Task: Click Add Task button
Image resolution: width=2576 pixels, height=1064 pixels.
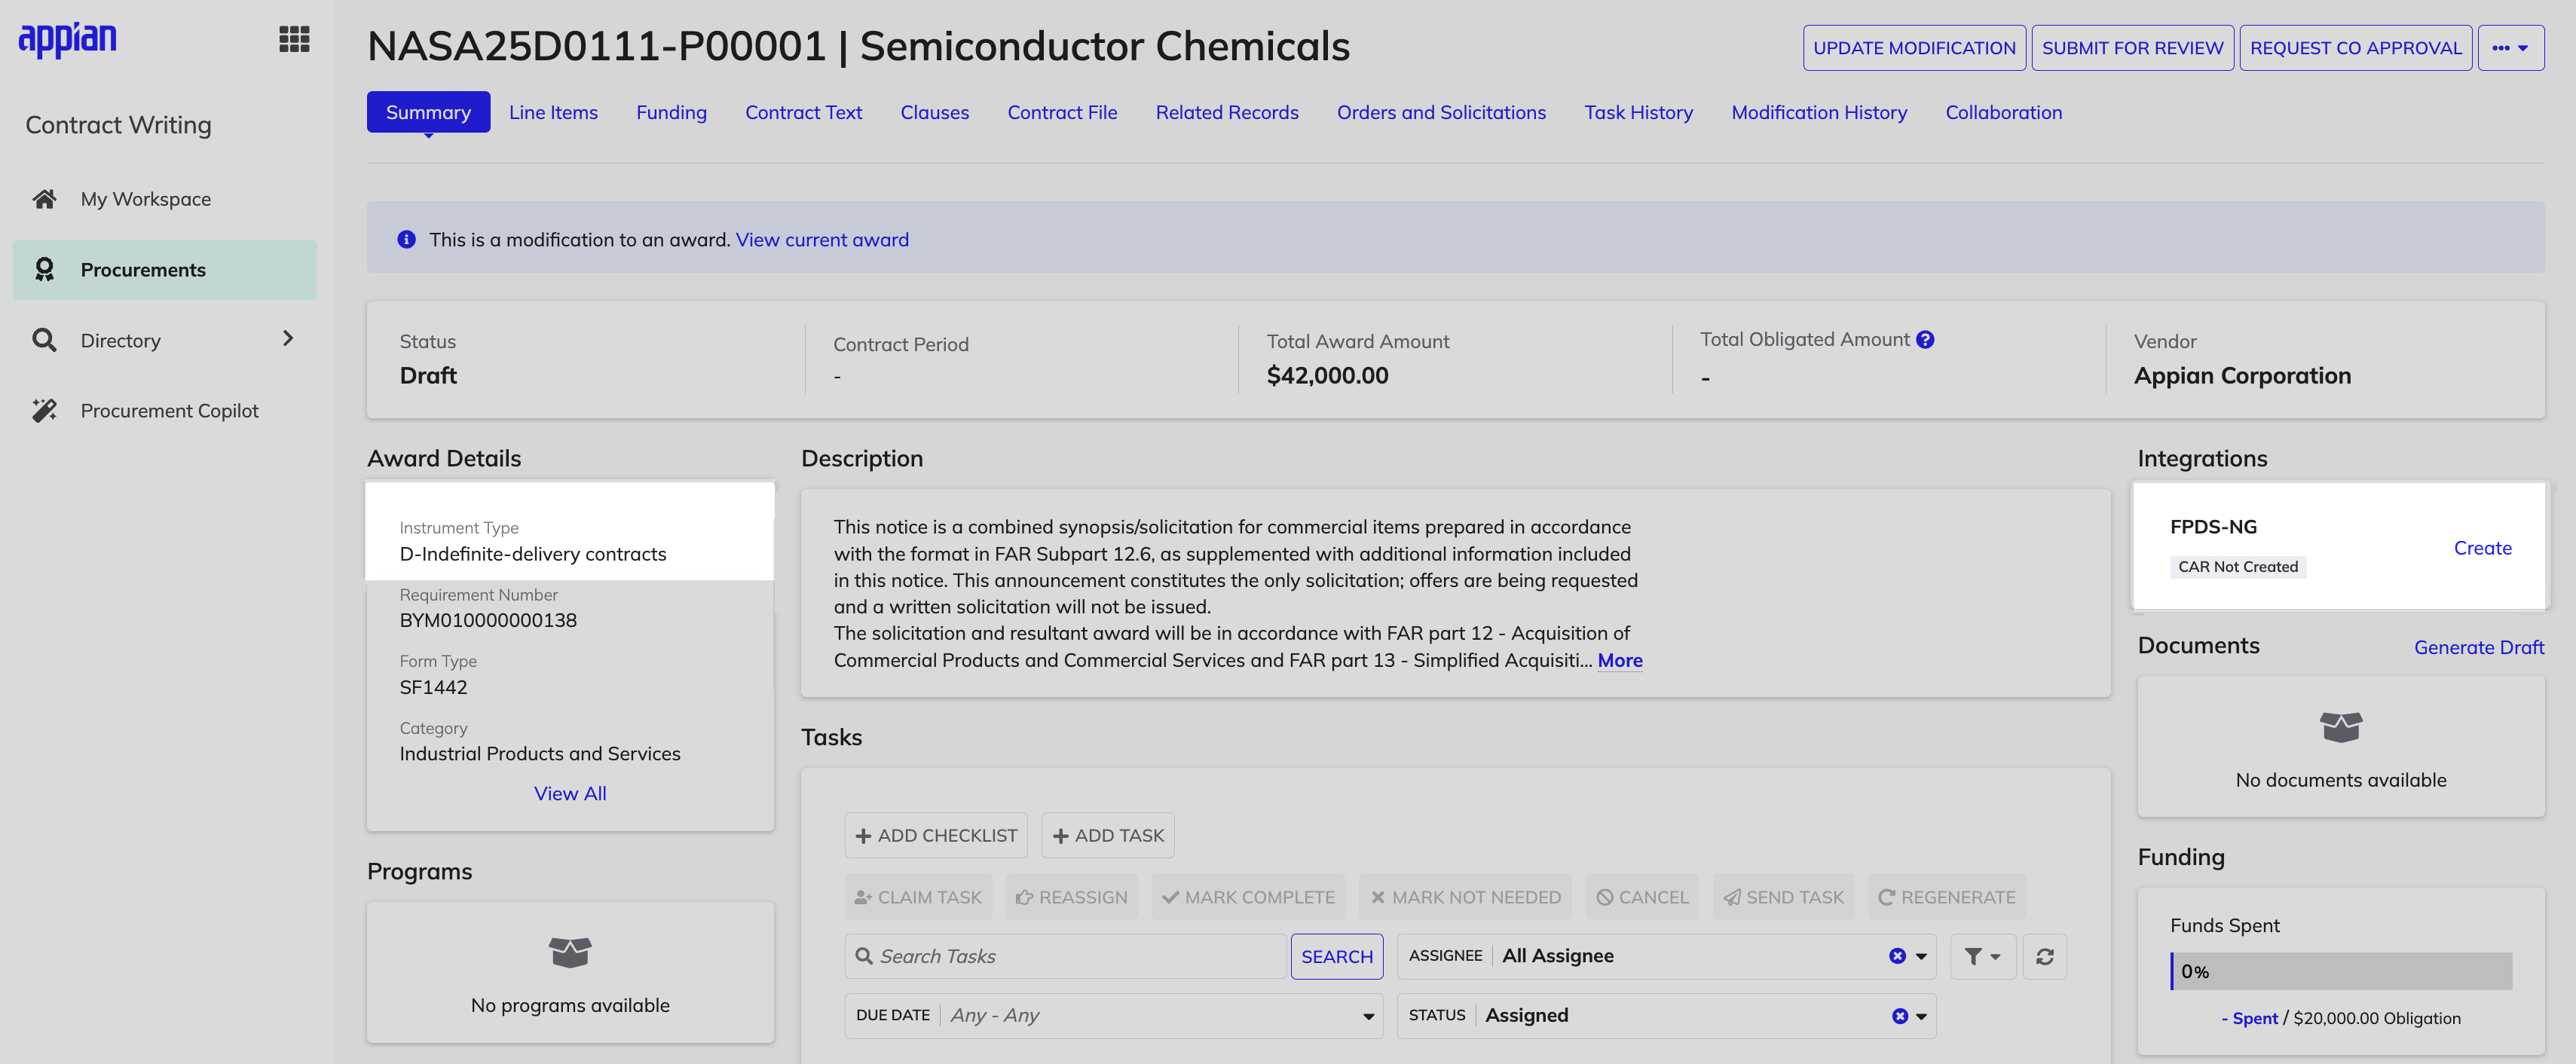Action: [1108, 835]
